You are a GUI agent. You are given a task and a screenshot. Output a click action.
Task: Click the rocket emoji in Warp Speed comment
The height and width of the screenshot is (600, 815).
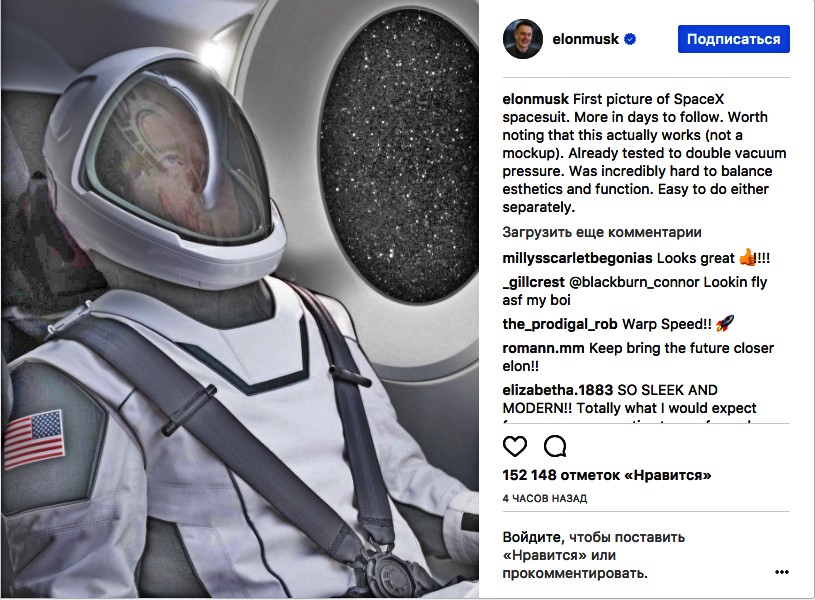725,323
